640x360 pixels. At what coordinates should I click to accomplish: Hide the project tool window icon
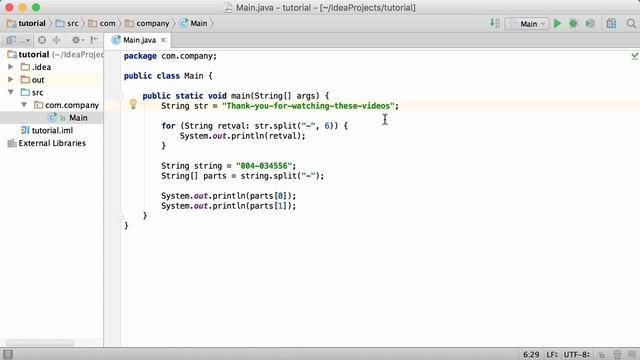click(x=94, y=40)
